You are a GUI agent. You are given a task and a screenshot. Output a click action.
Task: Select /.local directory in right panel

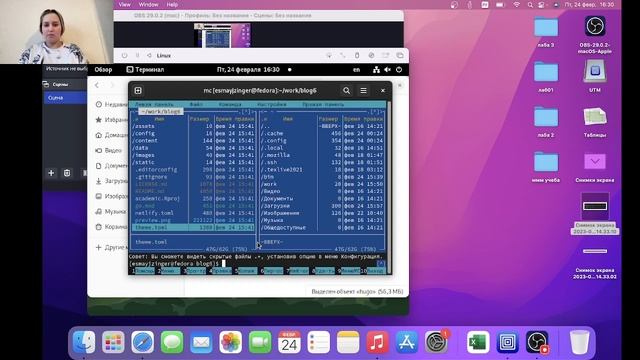(322, 148)
